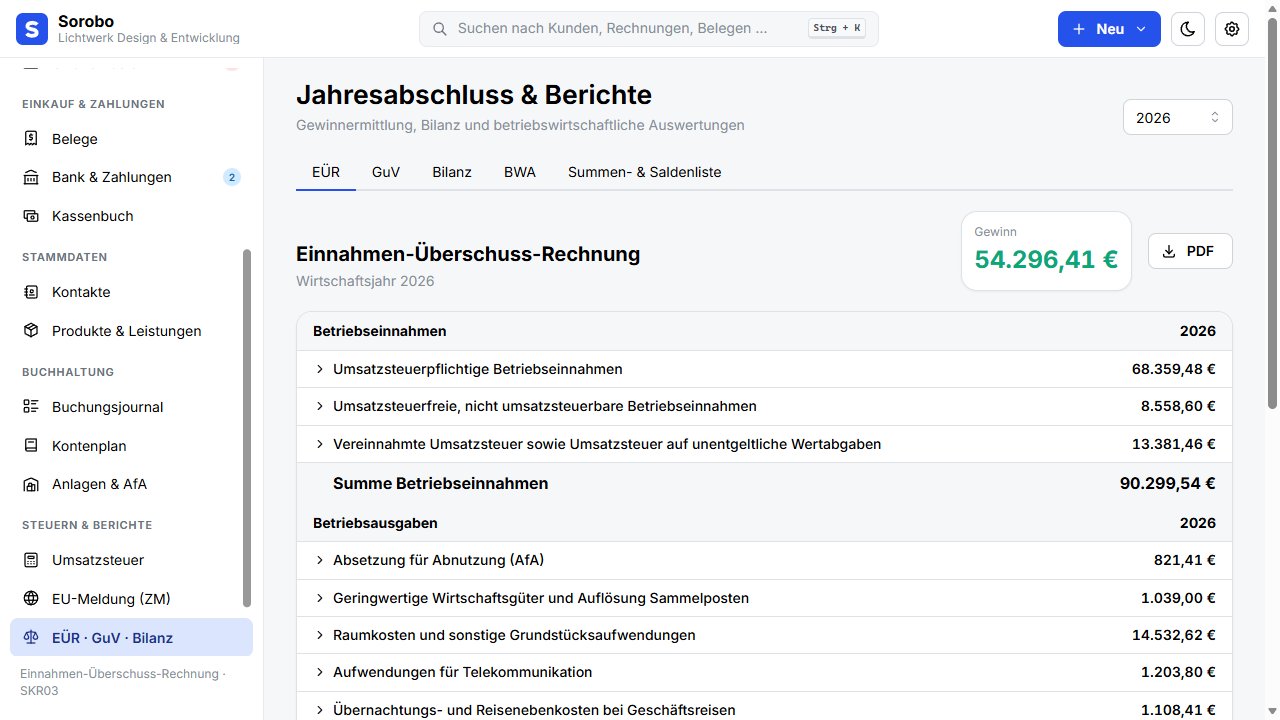Click the Belege receipt icon in sidebar

32,139
